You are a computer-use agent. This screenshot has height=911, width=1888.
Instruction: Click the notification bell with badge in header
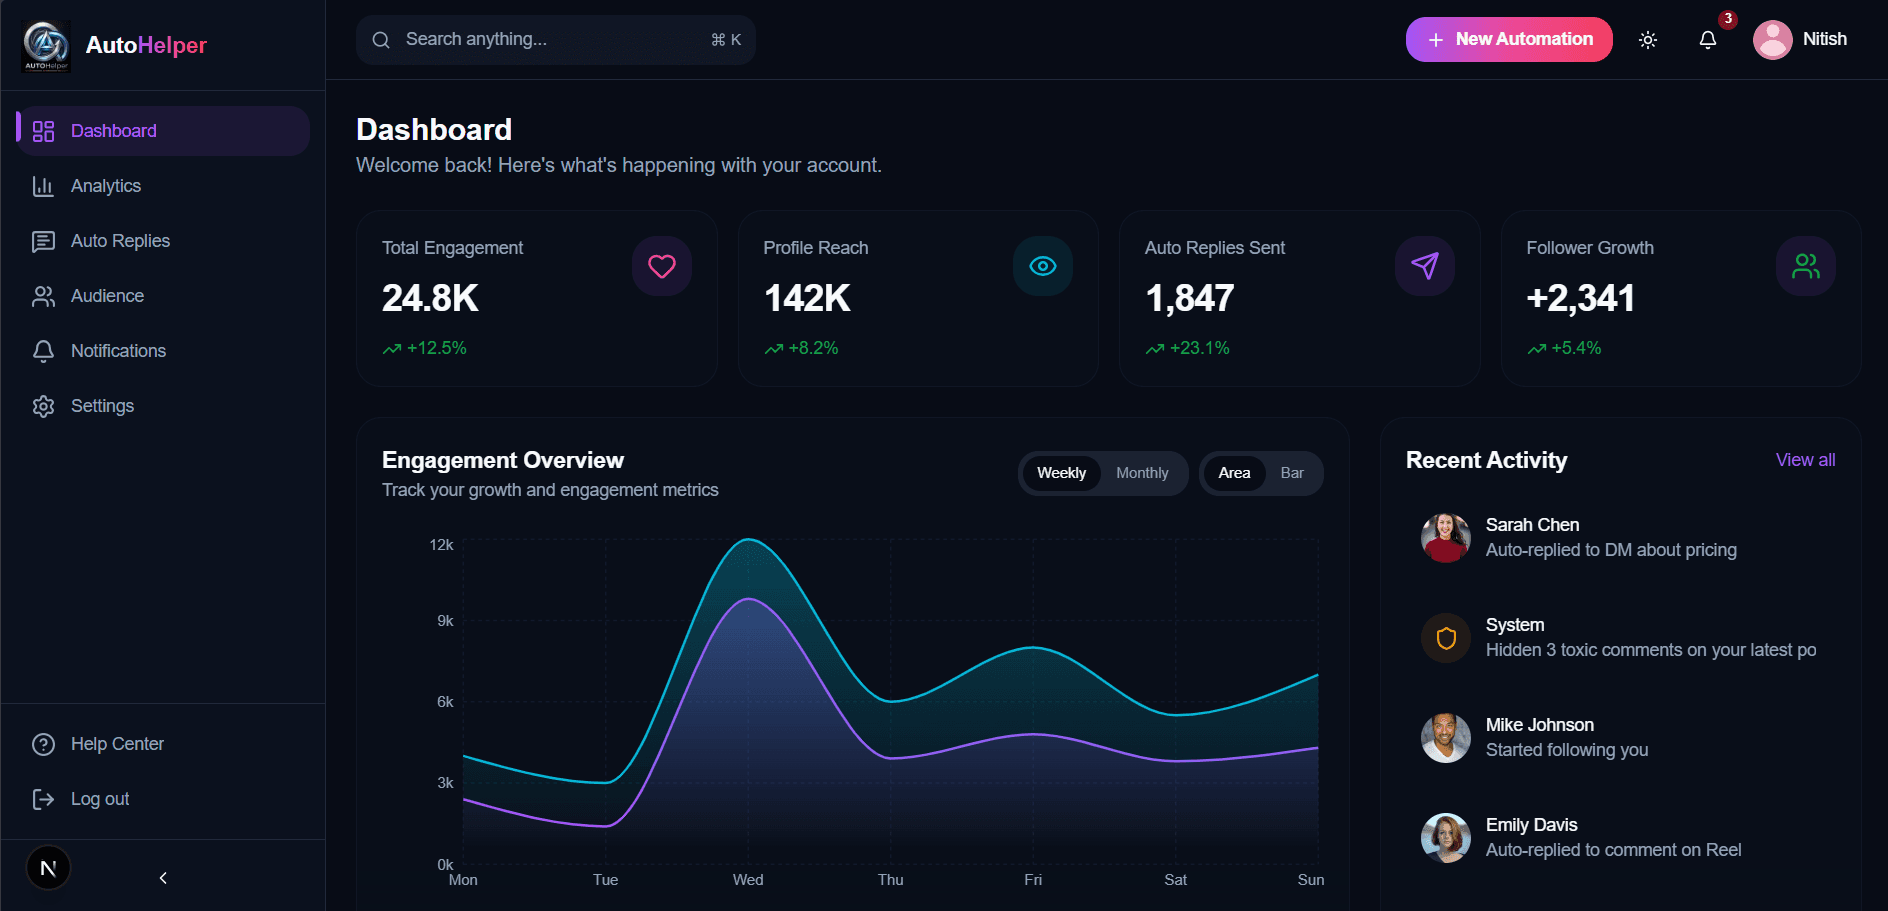(x=1708, y=39)
